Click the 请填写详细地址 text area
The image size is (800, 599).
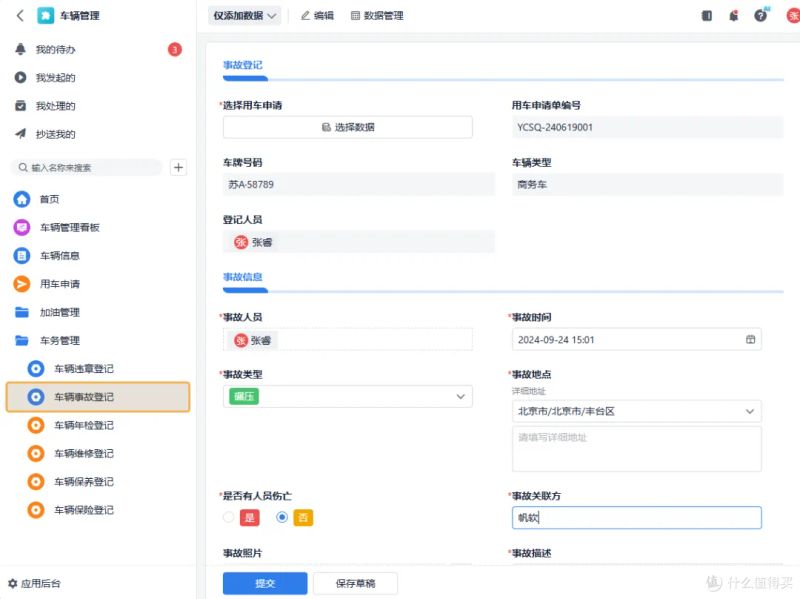[x=636, y=449]
